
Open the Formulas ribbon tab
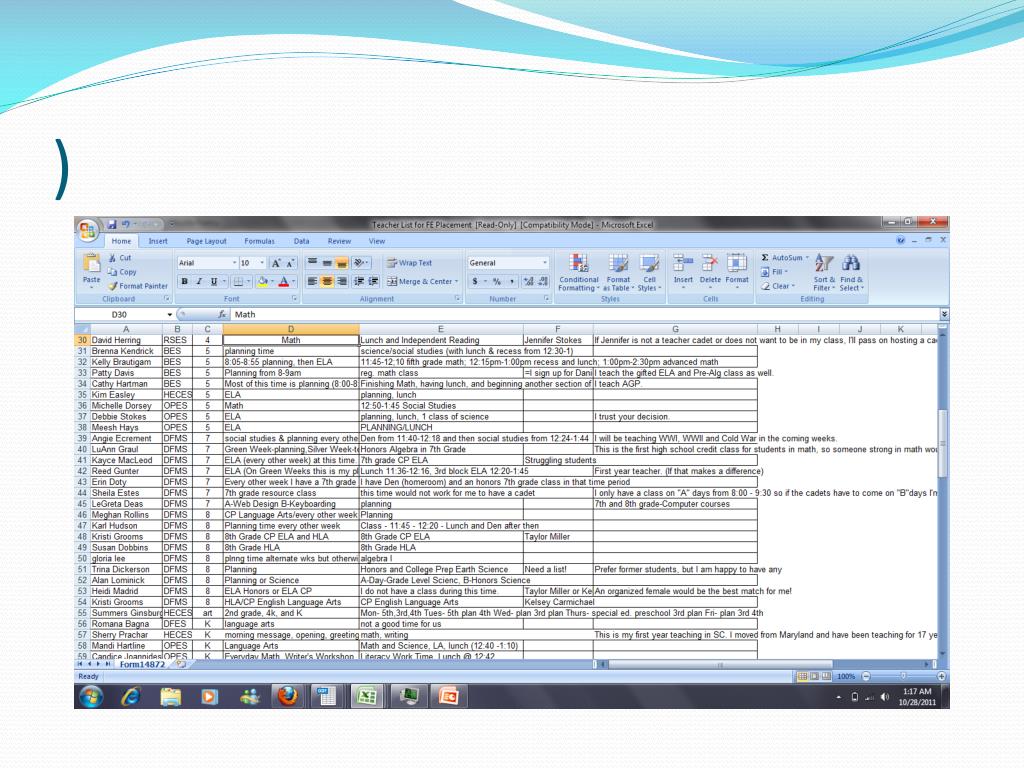(x=259, y=241)
